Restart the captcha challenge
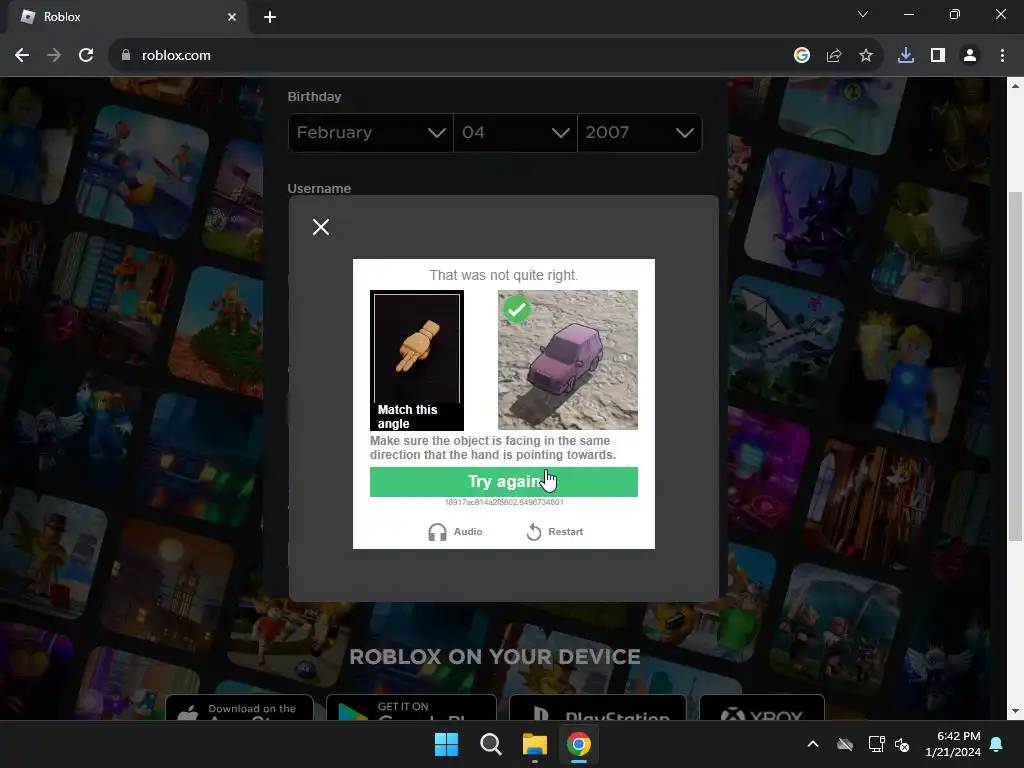This screenshot has height=768, width=1024. (554, 532)
